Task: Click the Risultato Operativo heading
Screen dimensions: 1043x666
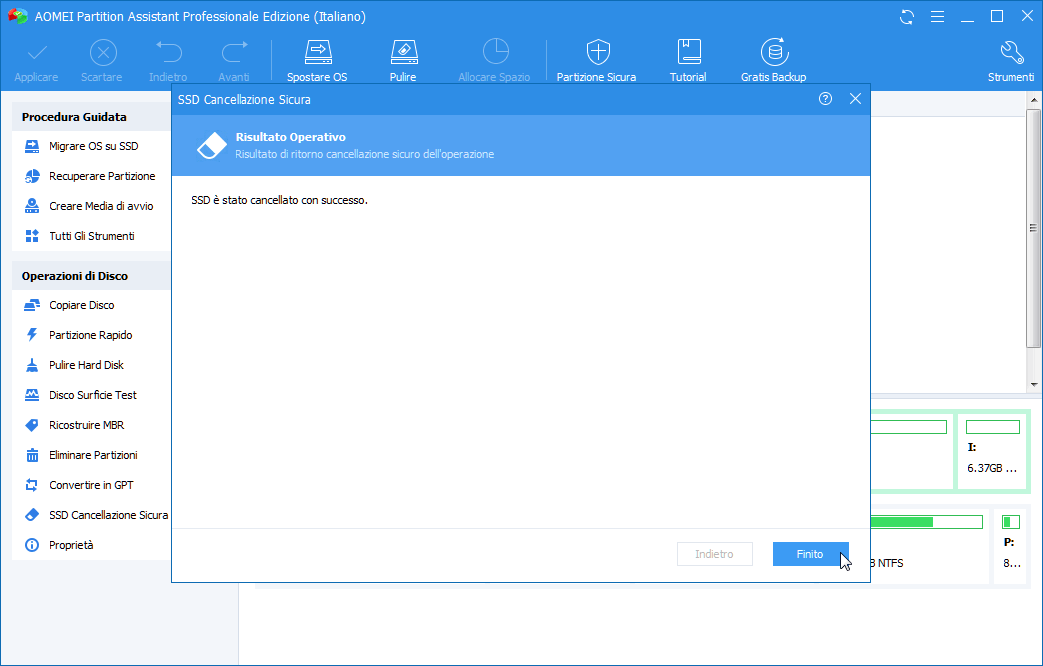Action: point(291,137)
